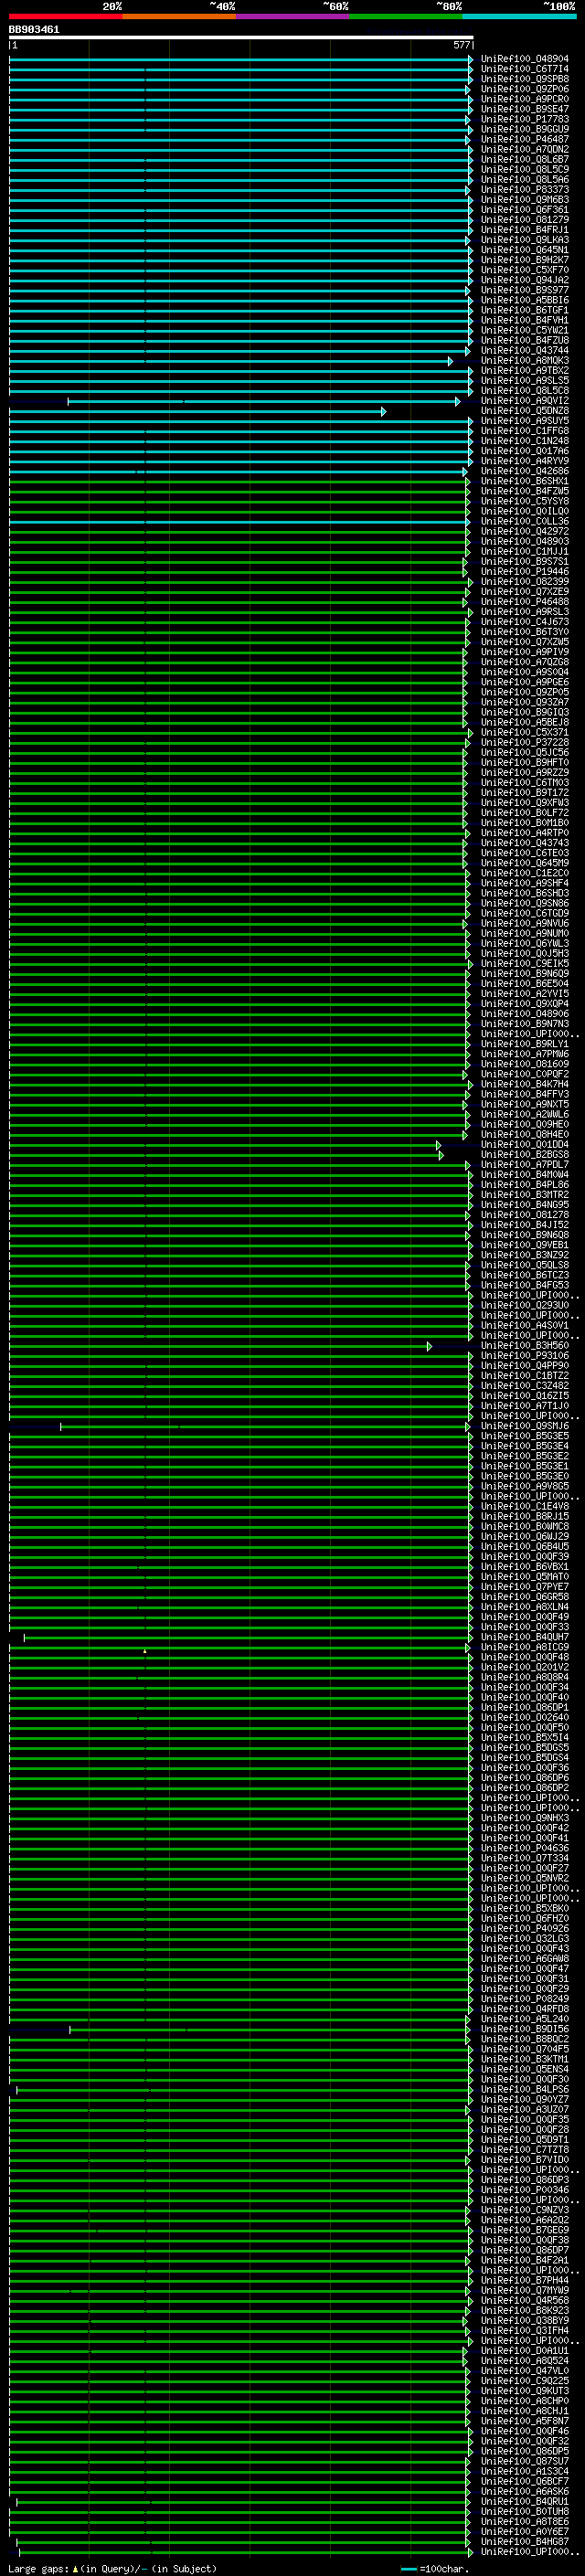Click the end arrow of UniRef100_Q5DNZ8 bar

pyautogui.click(x=383, y=411)
